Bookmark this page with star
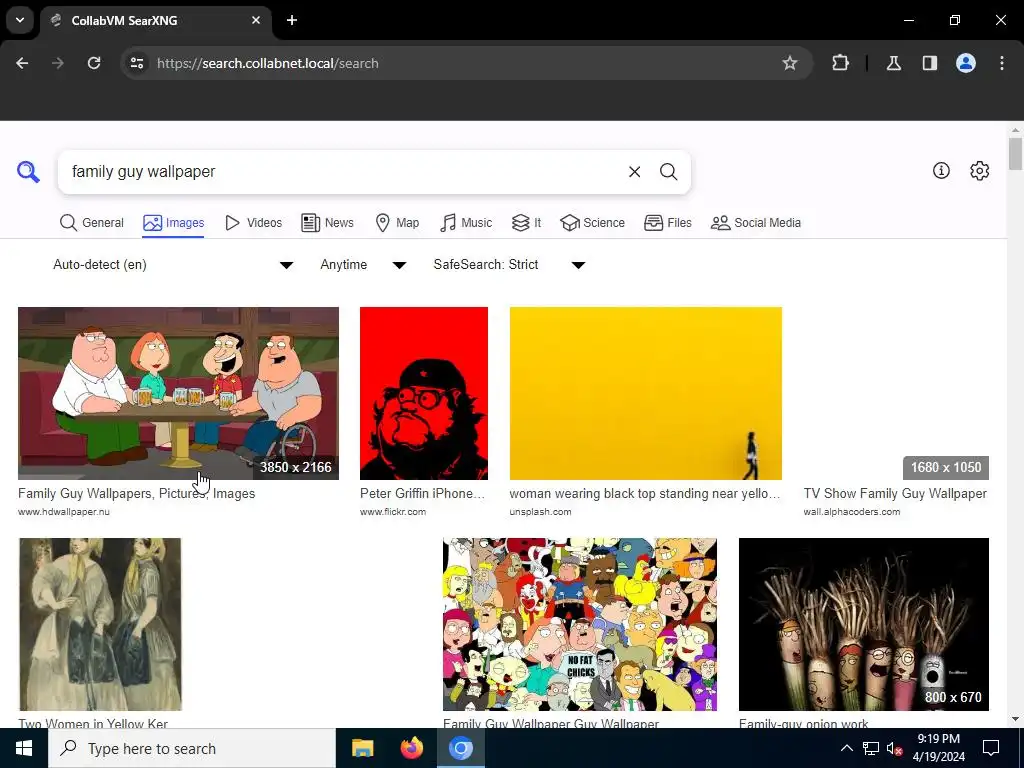Image resolution: width=1024 pixels, height=768 pixels. tap(790, 63)
